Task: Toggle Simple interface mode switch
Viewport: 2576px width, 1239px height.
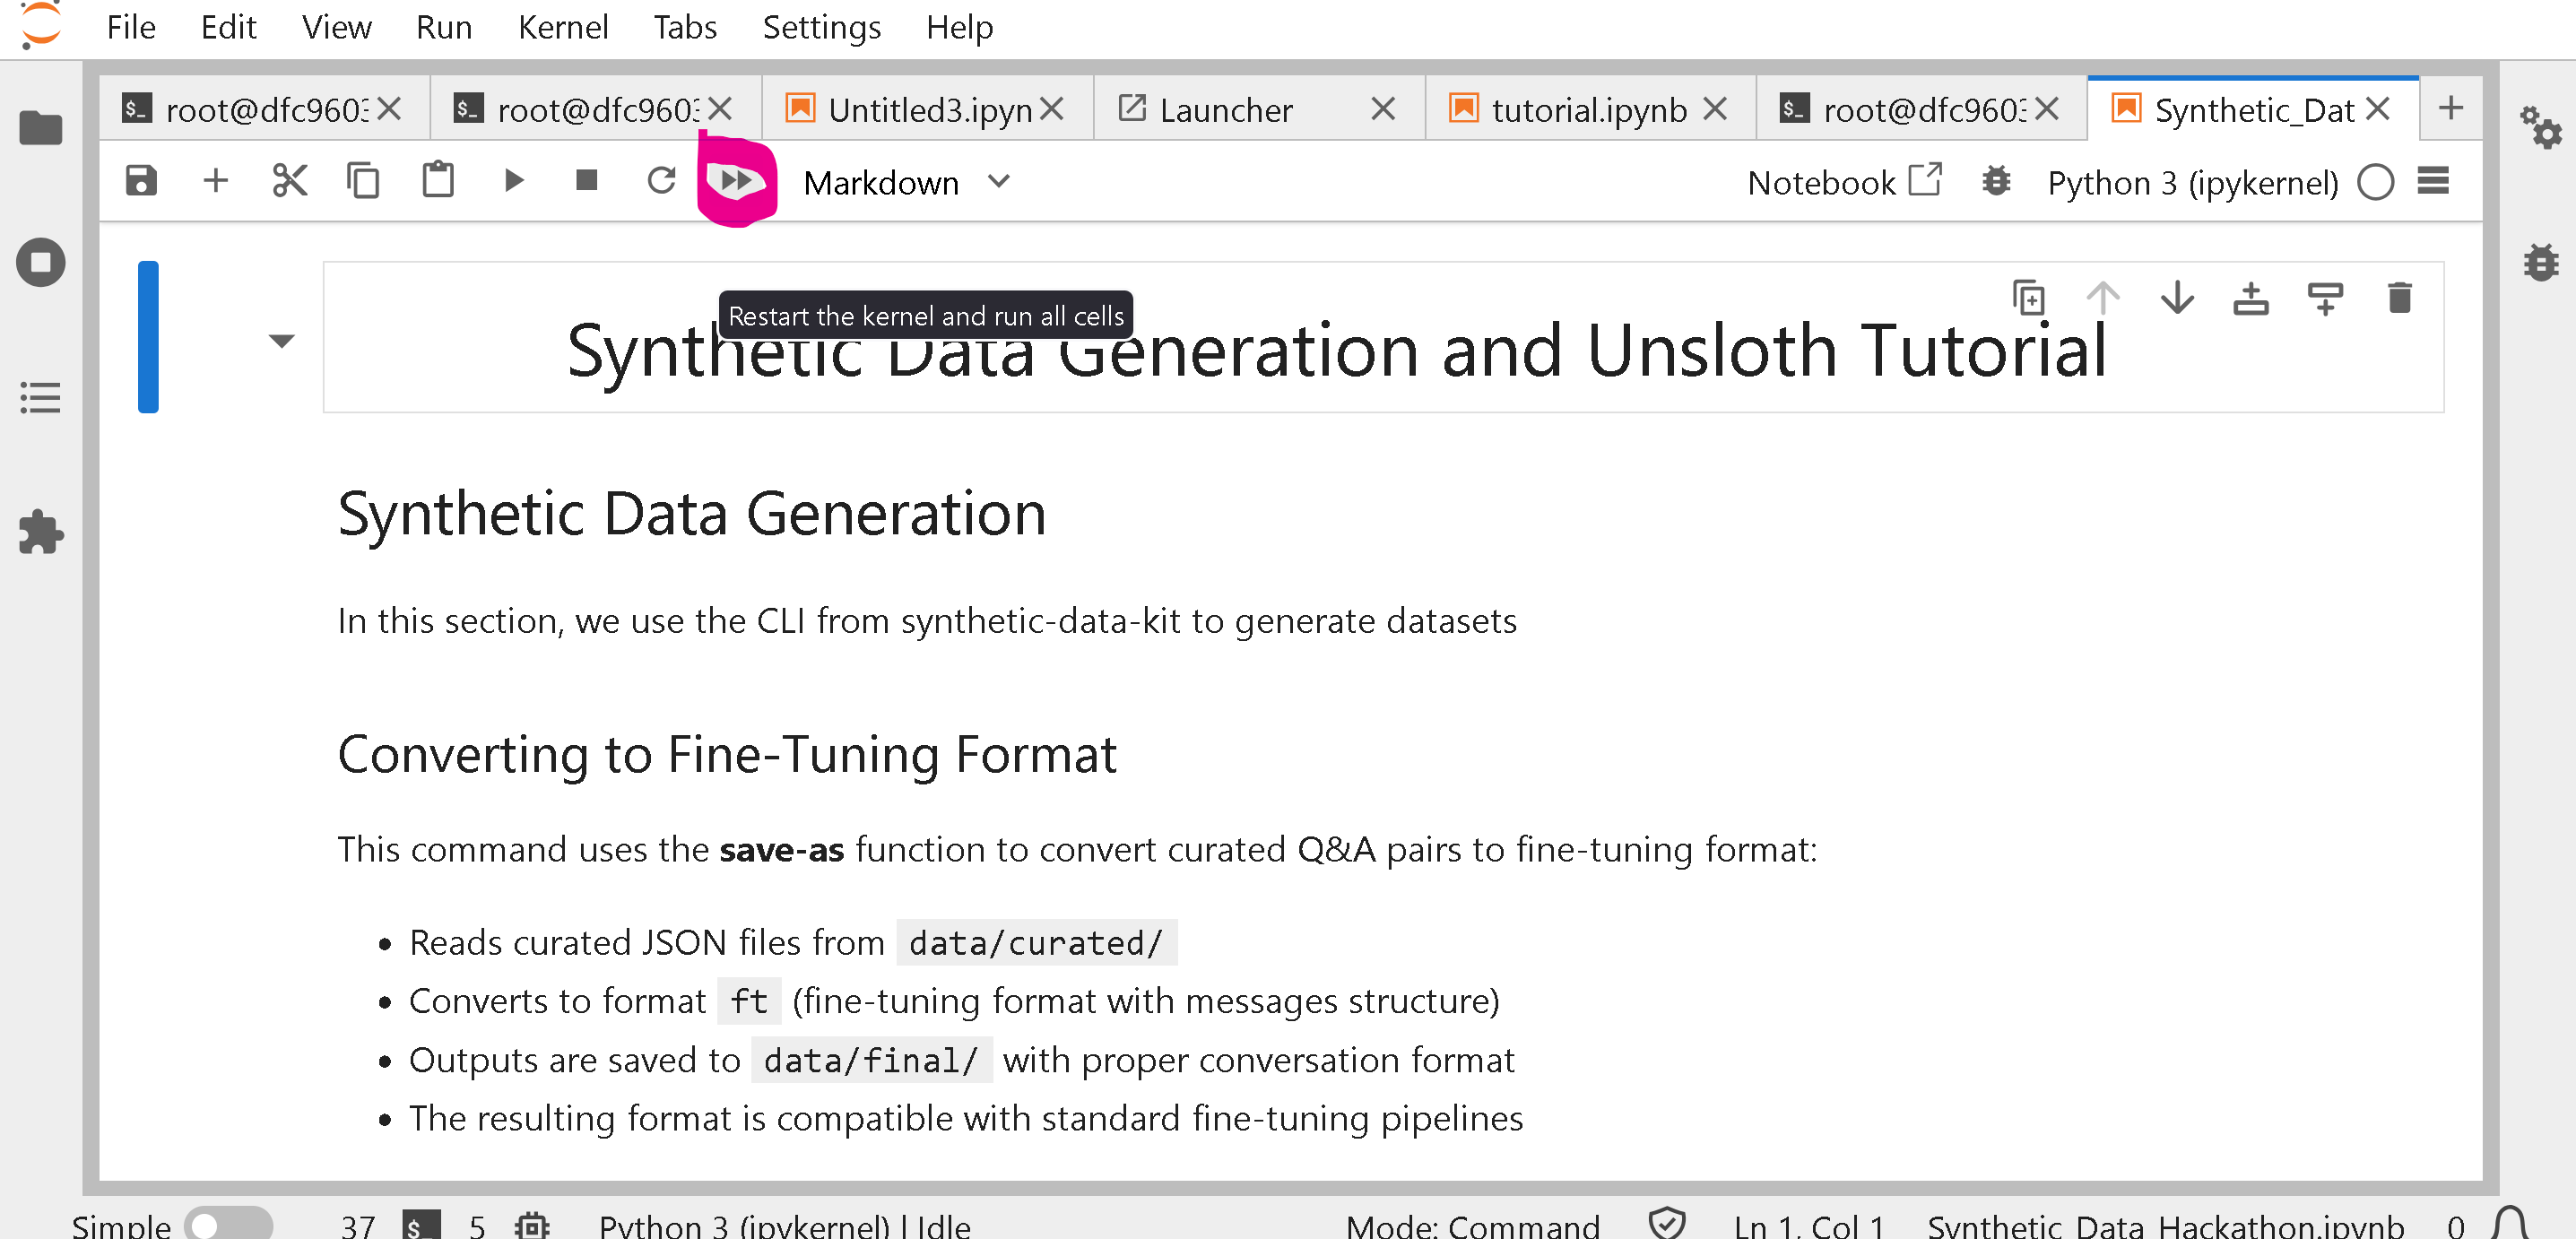Action: (228, 1224)
